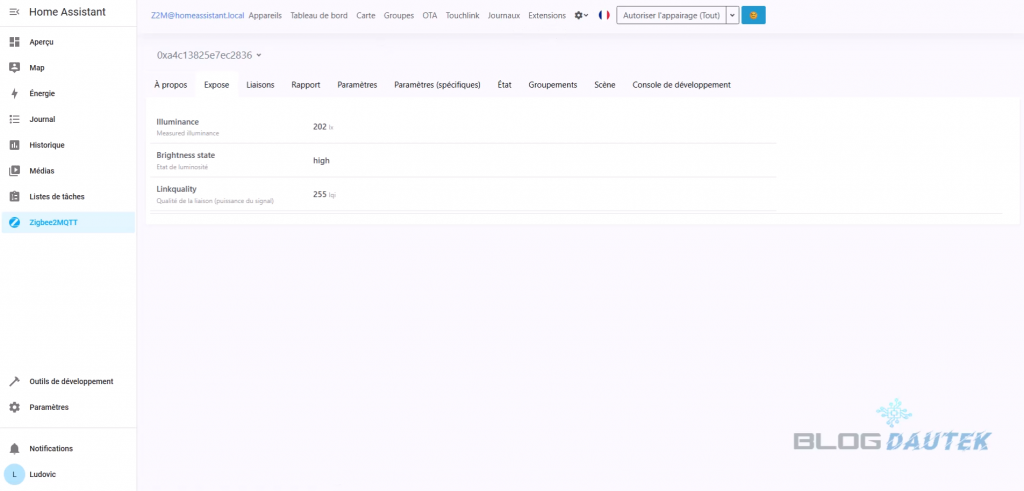Open the Journal list icon

14,119
